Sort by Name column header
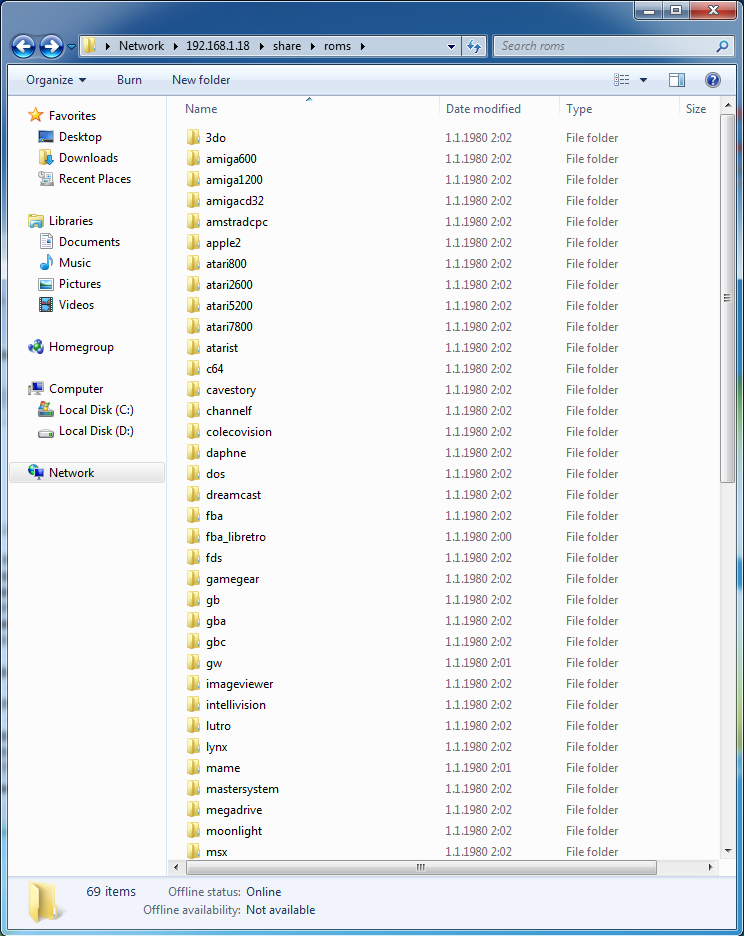 click(x=201, y=109)
